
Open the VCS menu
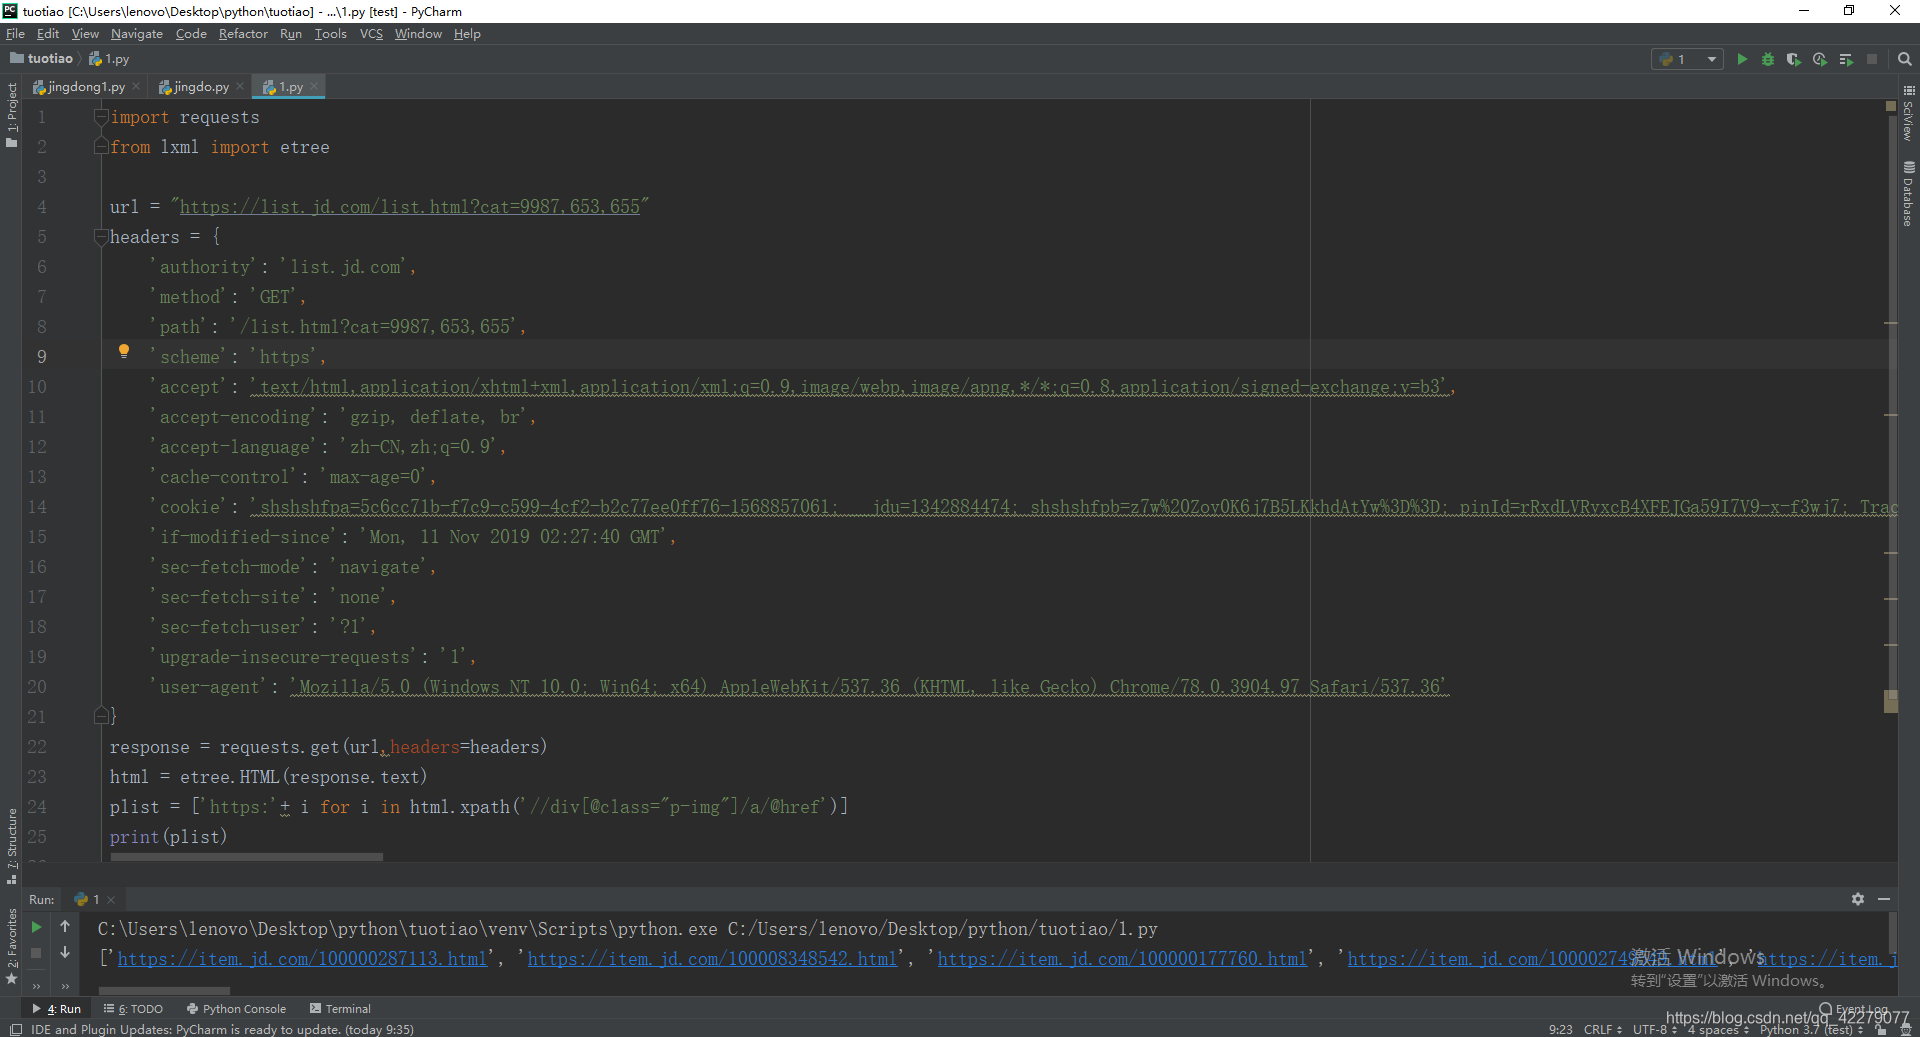coord(371,34)
